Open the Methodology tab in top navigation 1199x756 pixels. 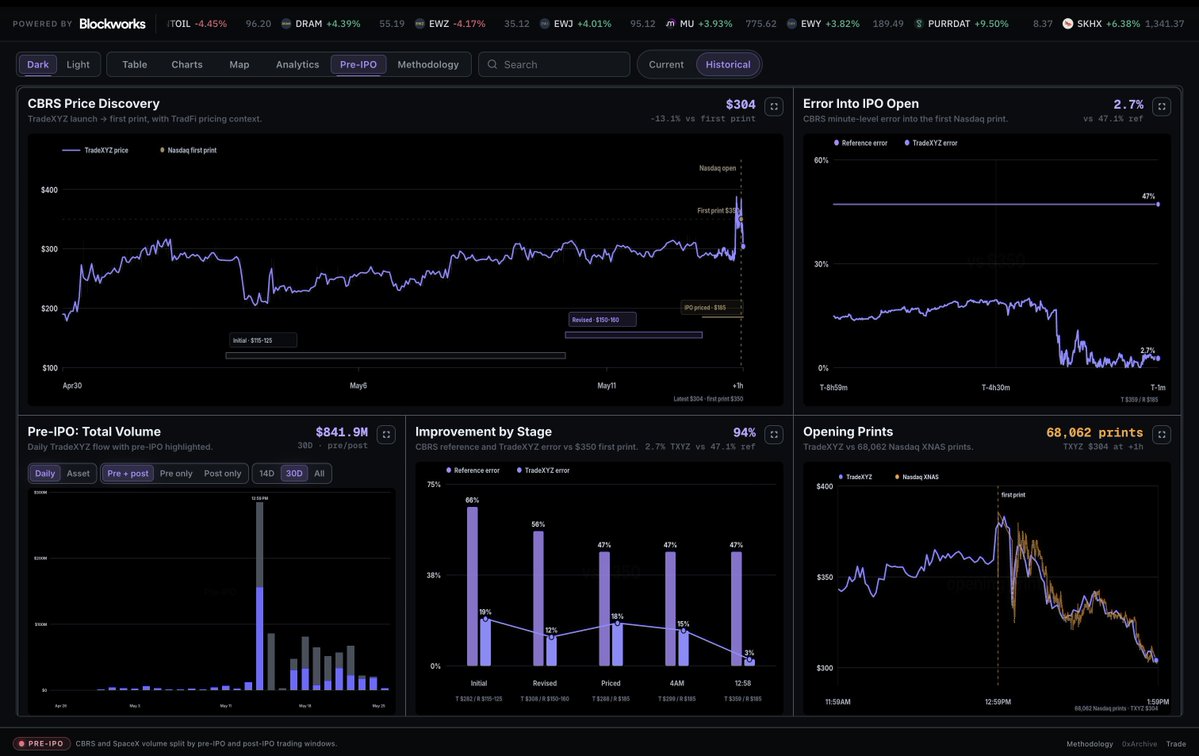click(428, 64)
